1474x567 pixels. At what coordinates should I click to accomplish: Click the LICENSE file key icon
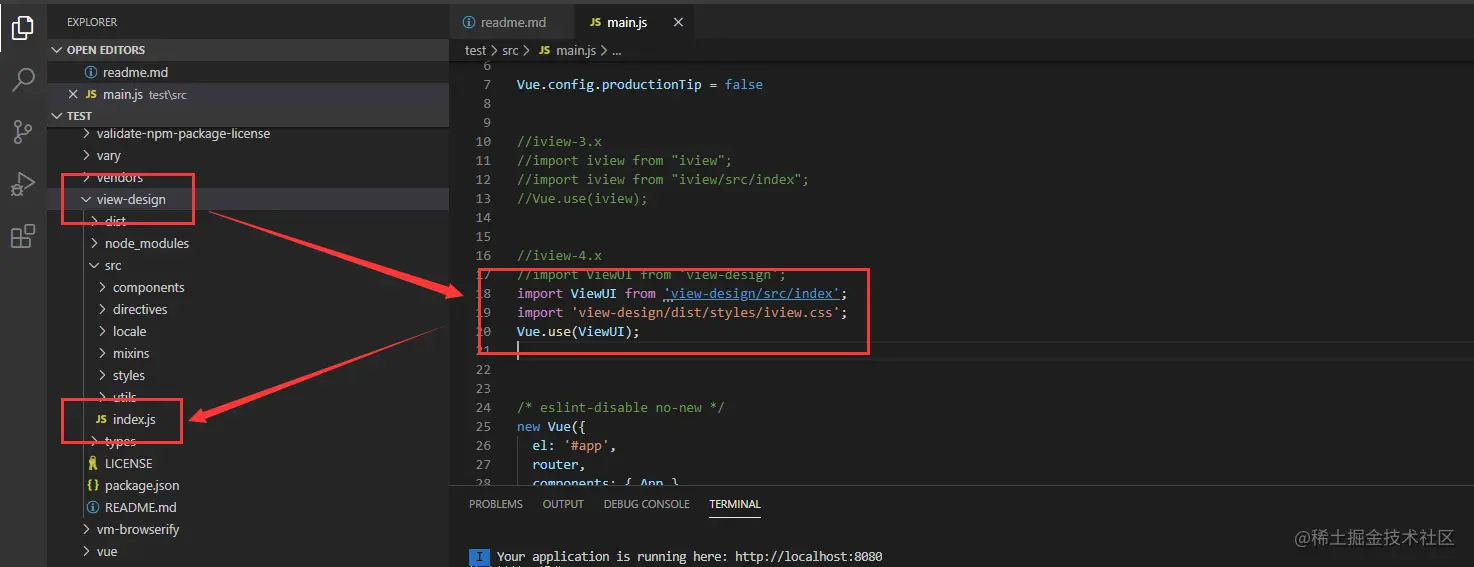coord(93,464)
